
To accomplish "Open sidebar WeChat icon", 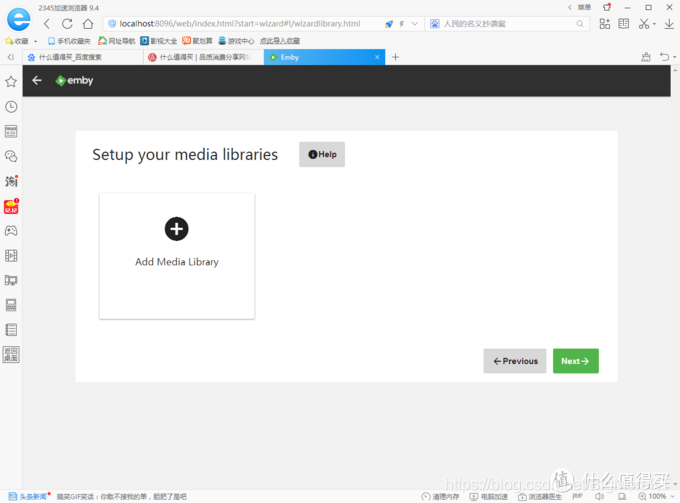I will click(11, 156).
